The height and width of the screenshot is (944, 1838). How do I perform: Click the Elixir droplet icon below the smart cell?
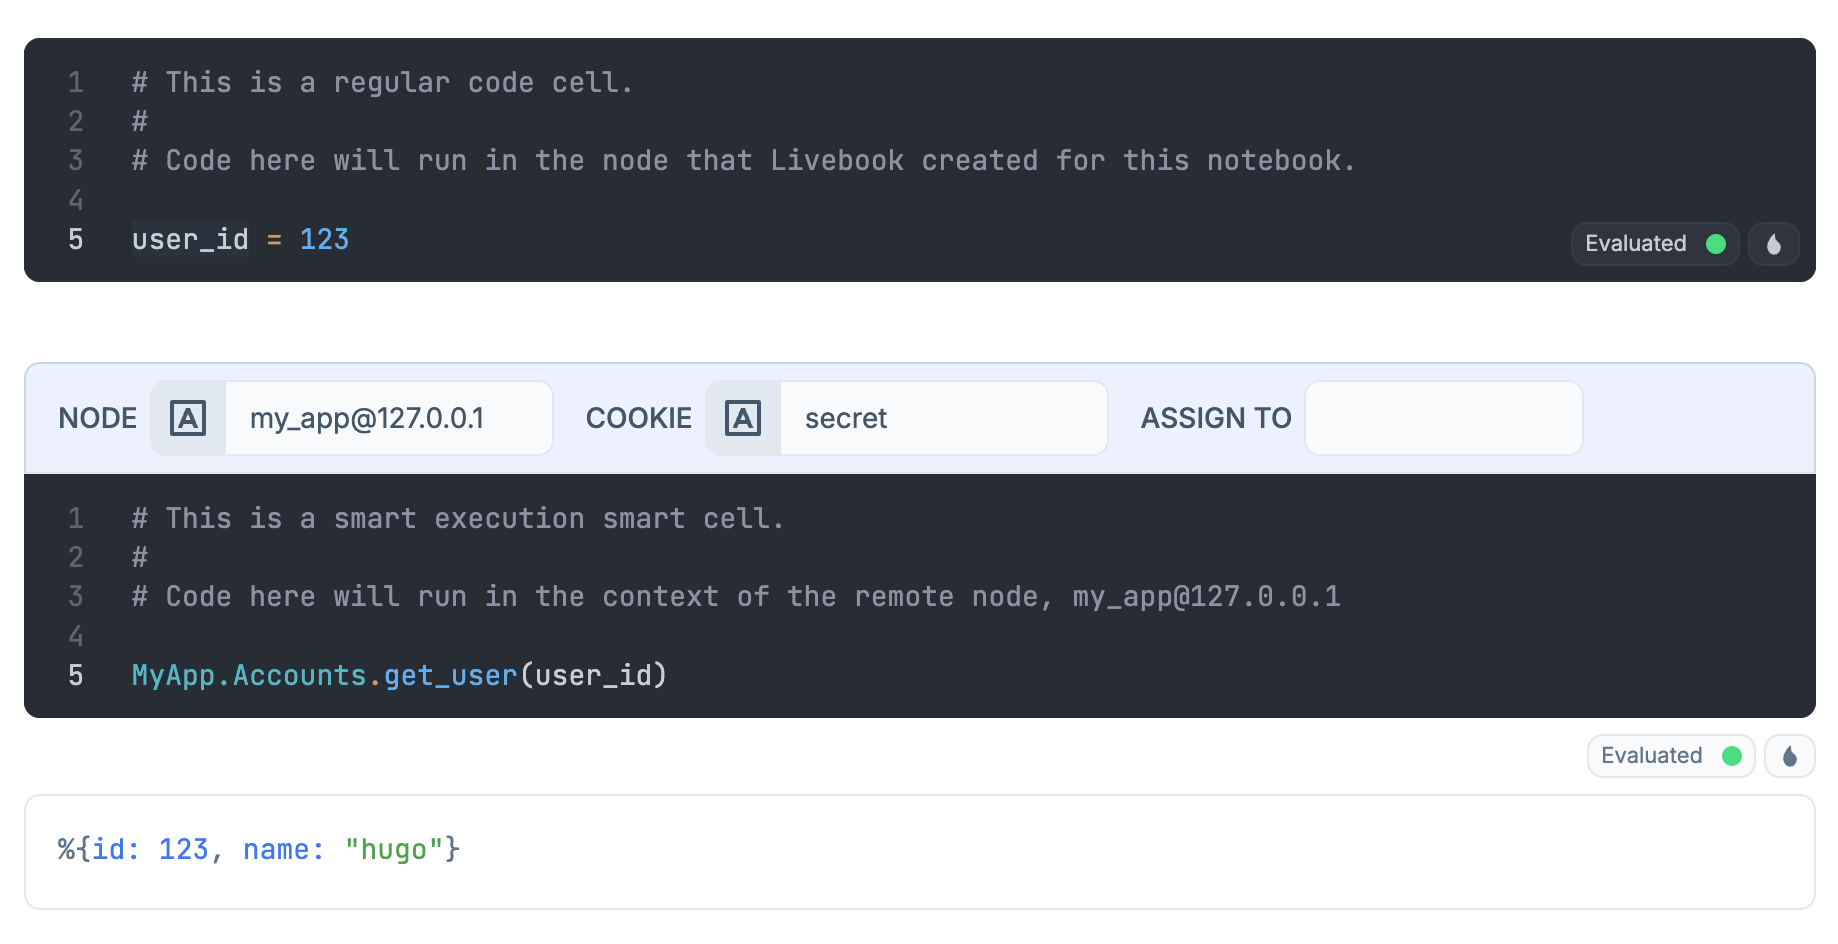click(1789, 756)
